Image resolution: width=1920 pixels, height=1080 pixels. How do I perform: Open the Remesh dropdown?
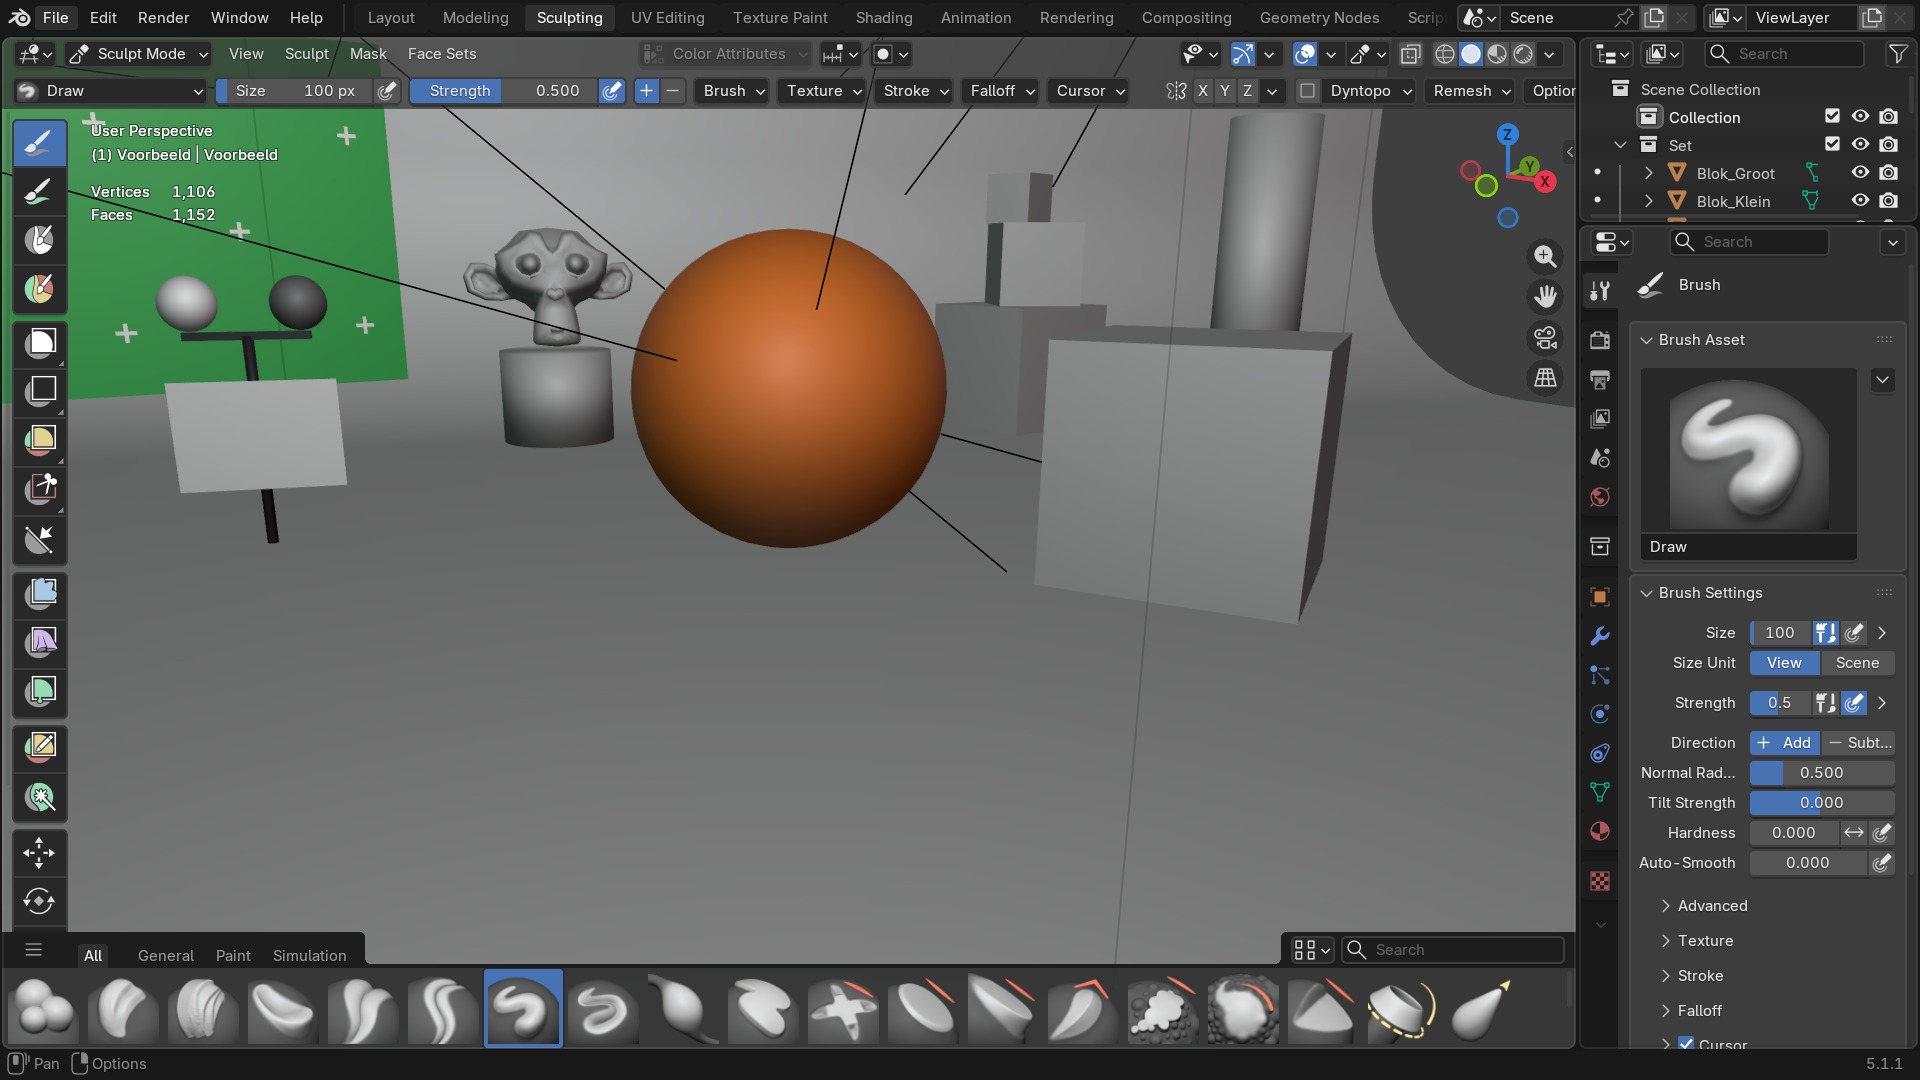[1471, 91]
